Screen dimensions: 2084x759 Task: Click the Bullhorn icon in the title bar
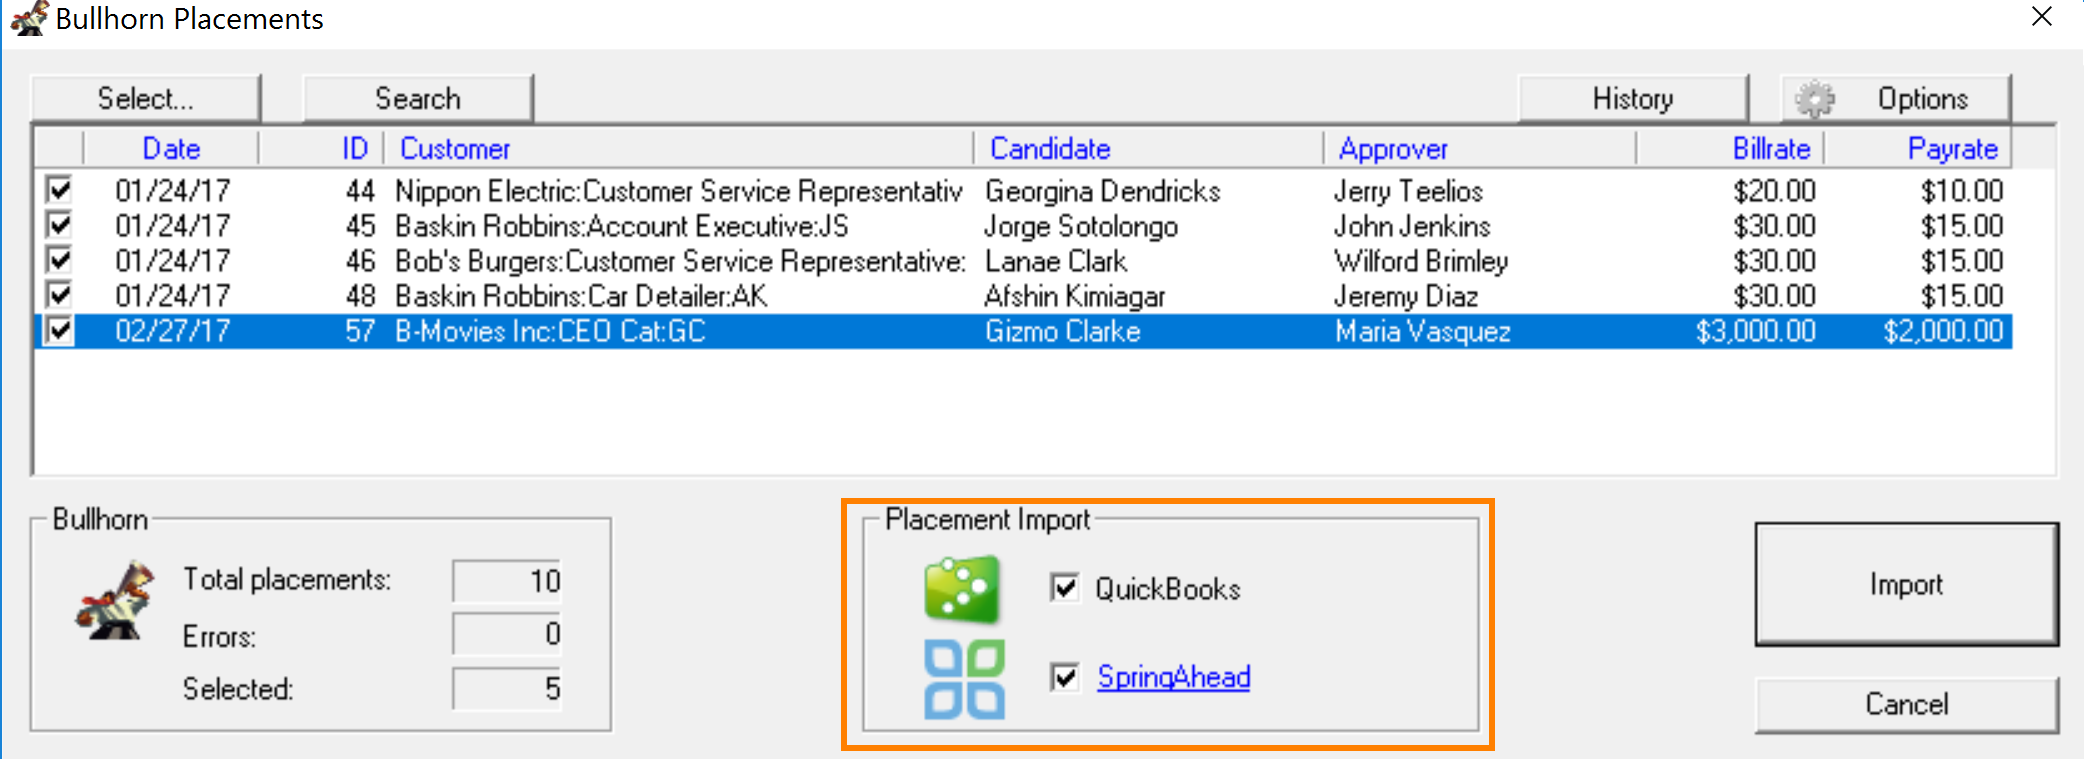click(x=28, y=18)
